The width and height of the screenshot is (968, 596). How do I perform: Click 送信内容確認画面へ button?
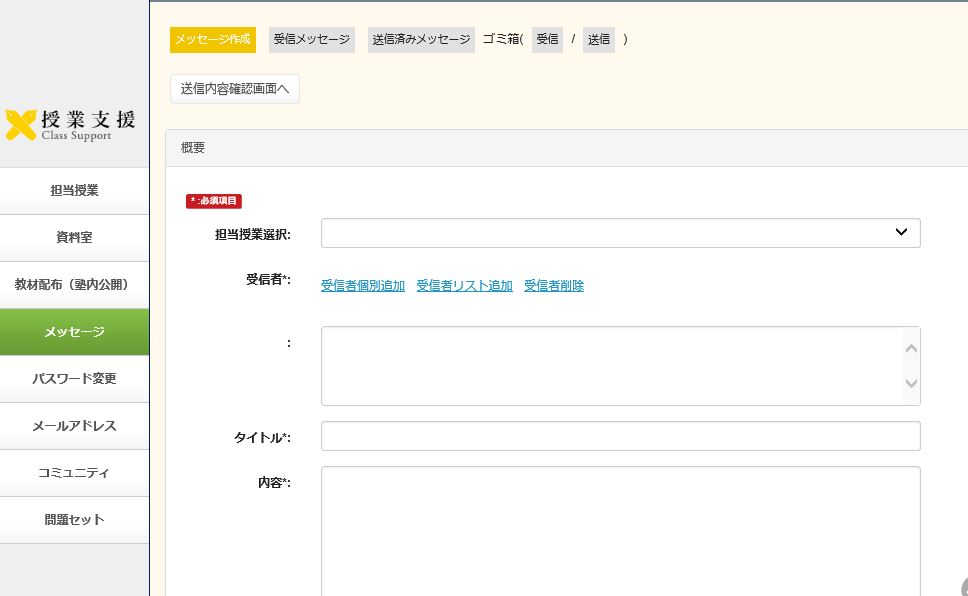[235, 89]
